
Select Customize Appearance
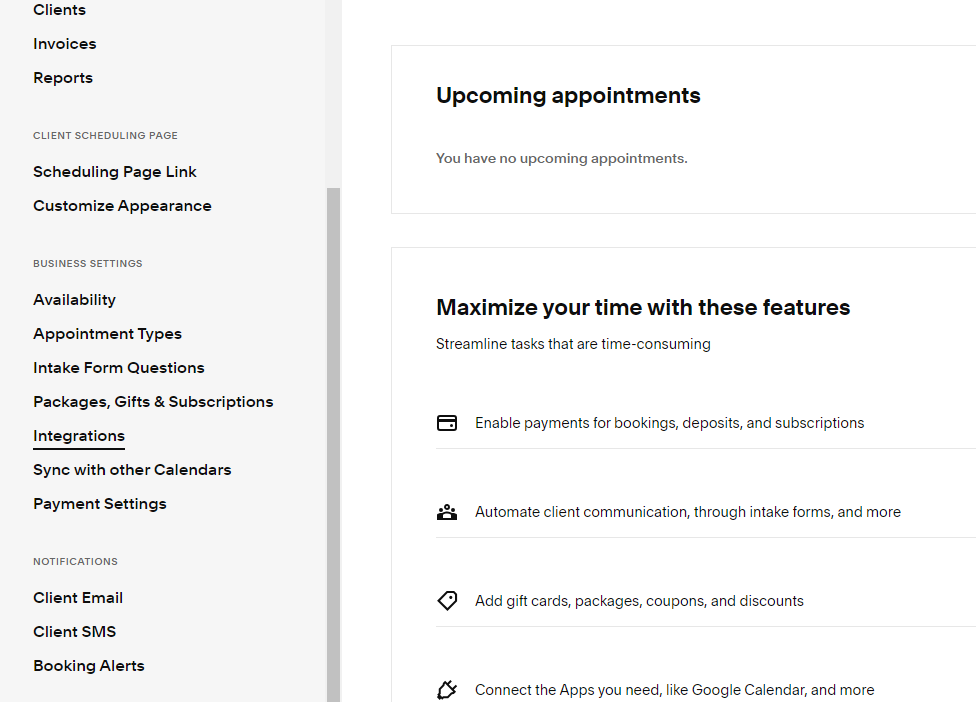tap(122, 206)
